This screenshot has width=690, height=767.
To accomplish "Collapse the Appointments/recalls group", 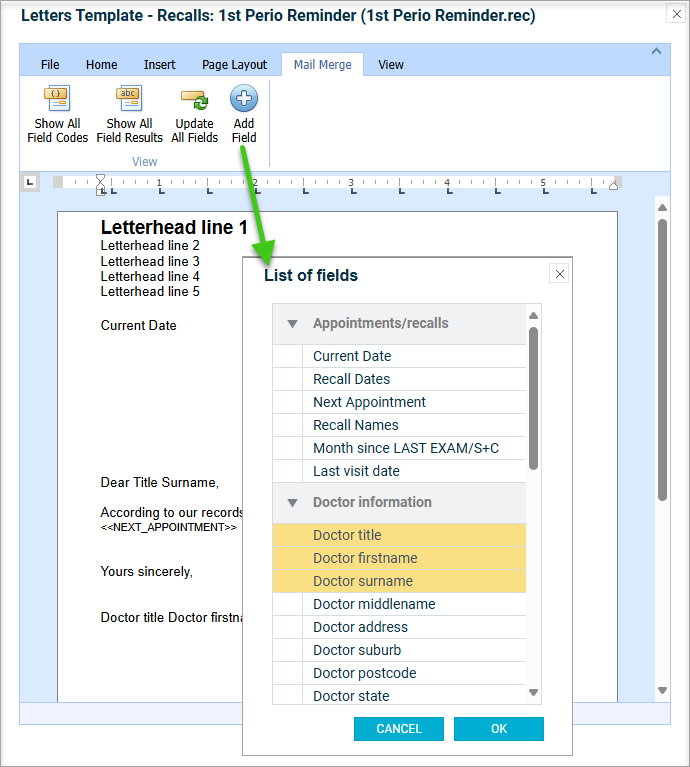I will [x=292, y=324].
